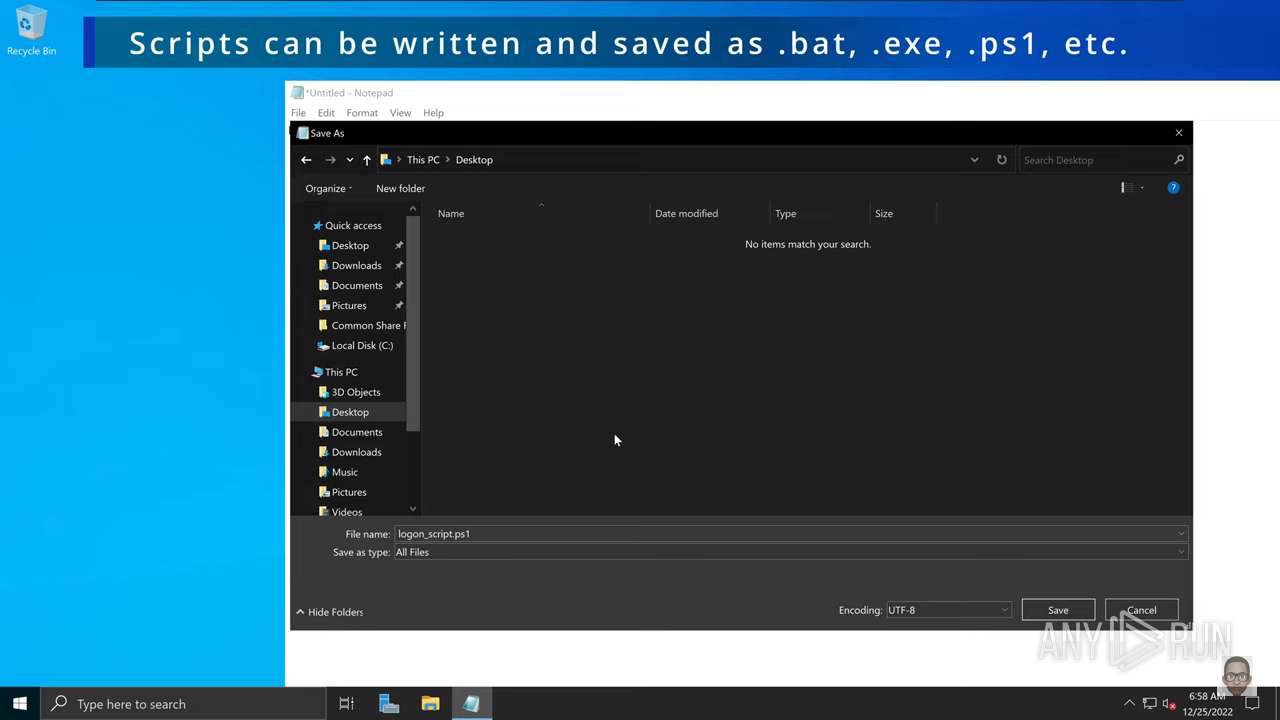This screenshot has height=720, width=1280.
Task: Open pinned Desktop under Quick access
Action: point(350,245)
